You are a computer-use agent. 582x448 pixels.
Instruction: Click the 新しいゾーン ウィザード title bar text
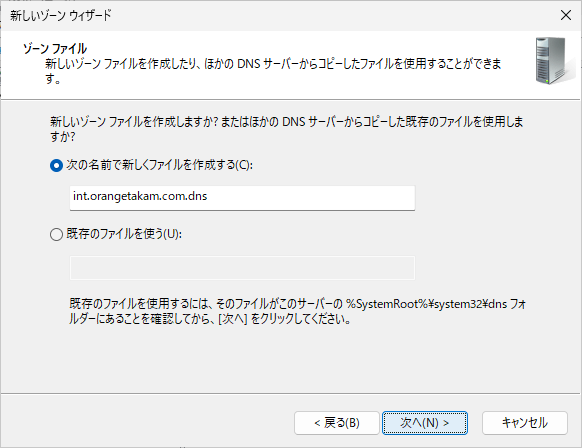tap(61, 16)
